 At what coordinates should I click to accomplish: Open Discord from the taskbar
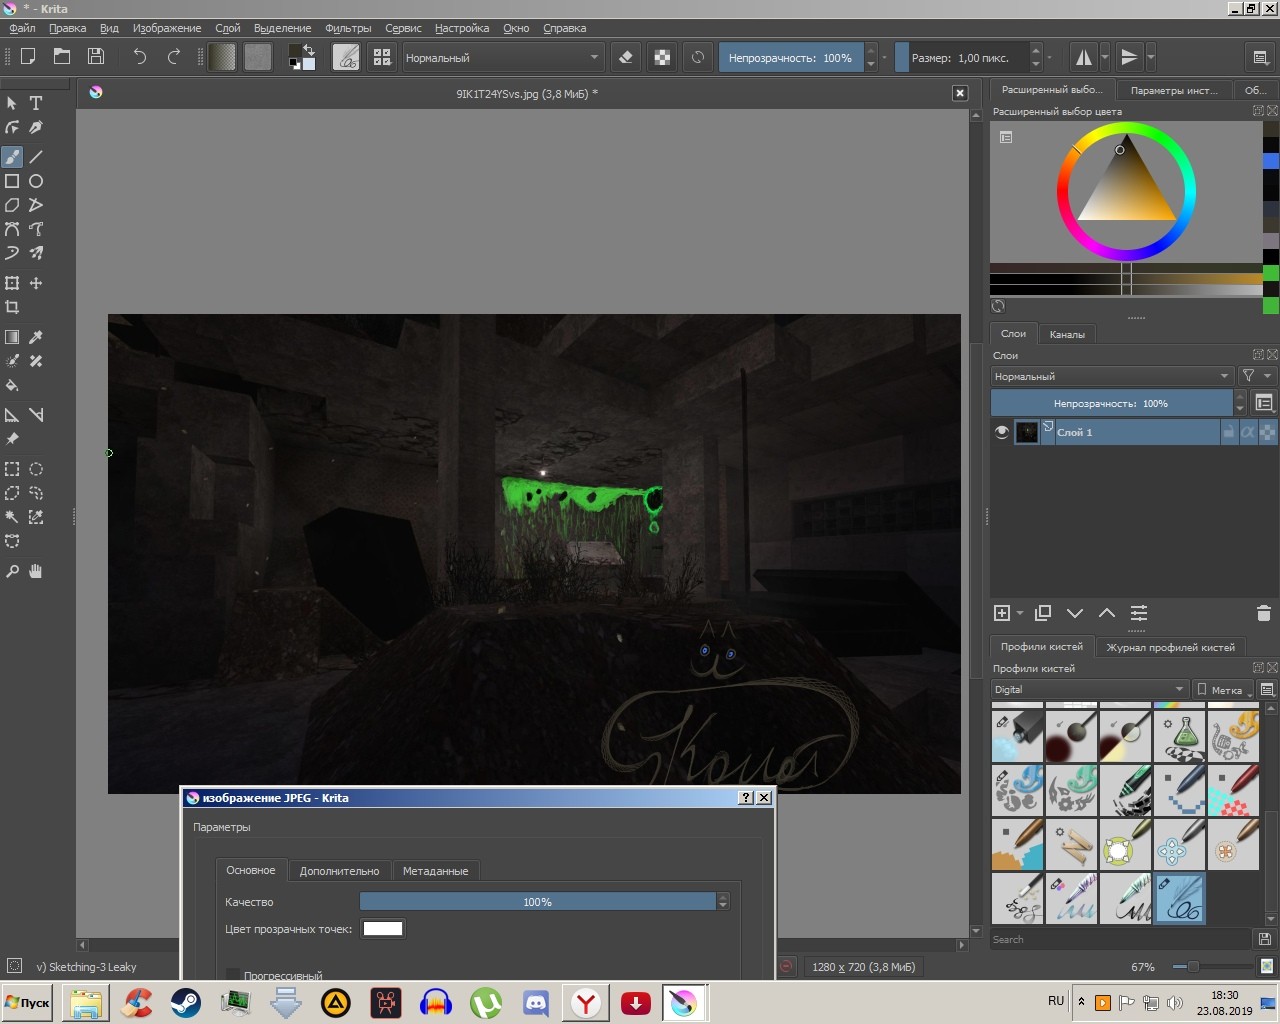536,1003
